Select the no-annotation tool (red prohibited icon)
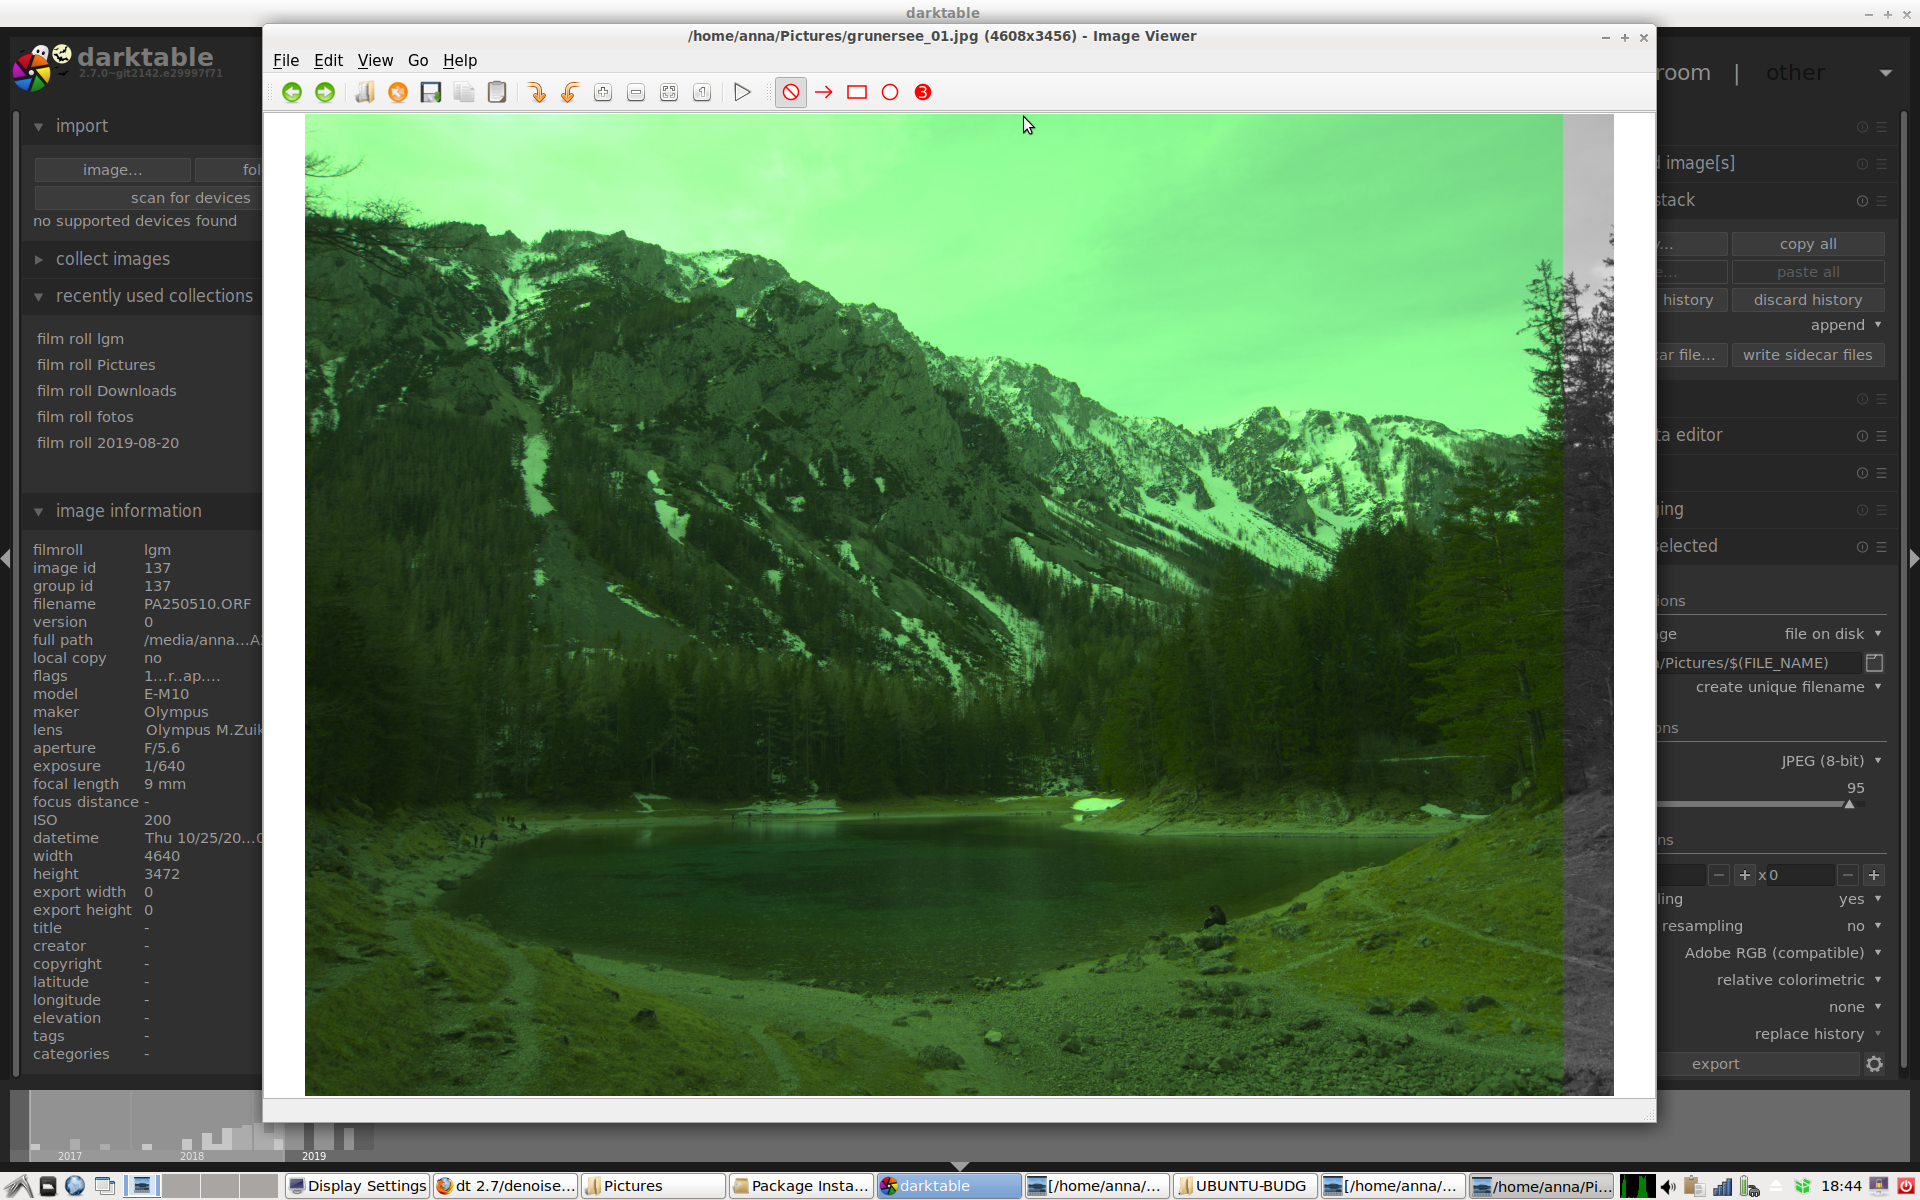 click(x=791, y=92)
